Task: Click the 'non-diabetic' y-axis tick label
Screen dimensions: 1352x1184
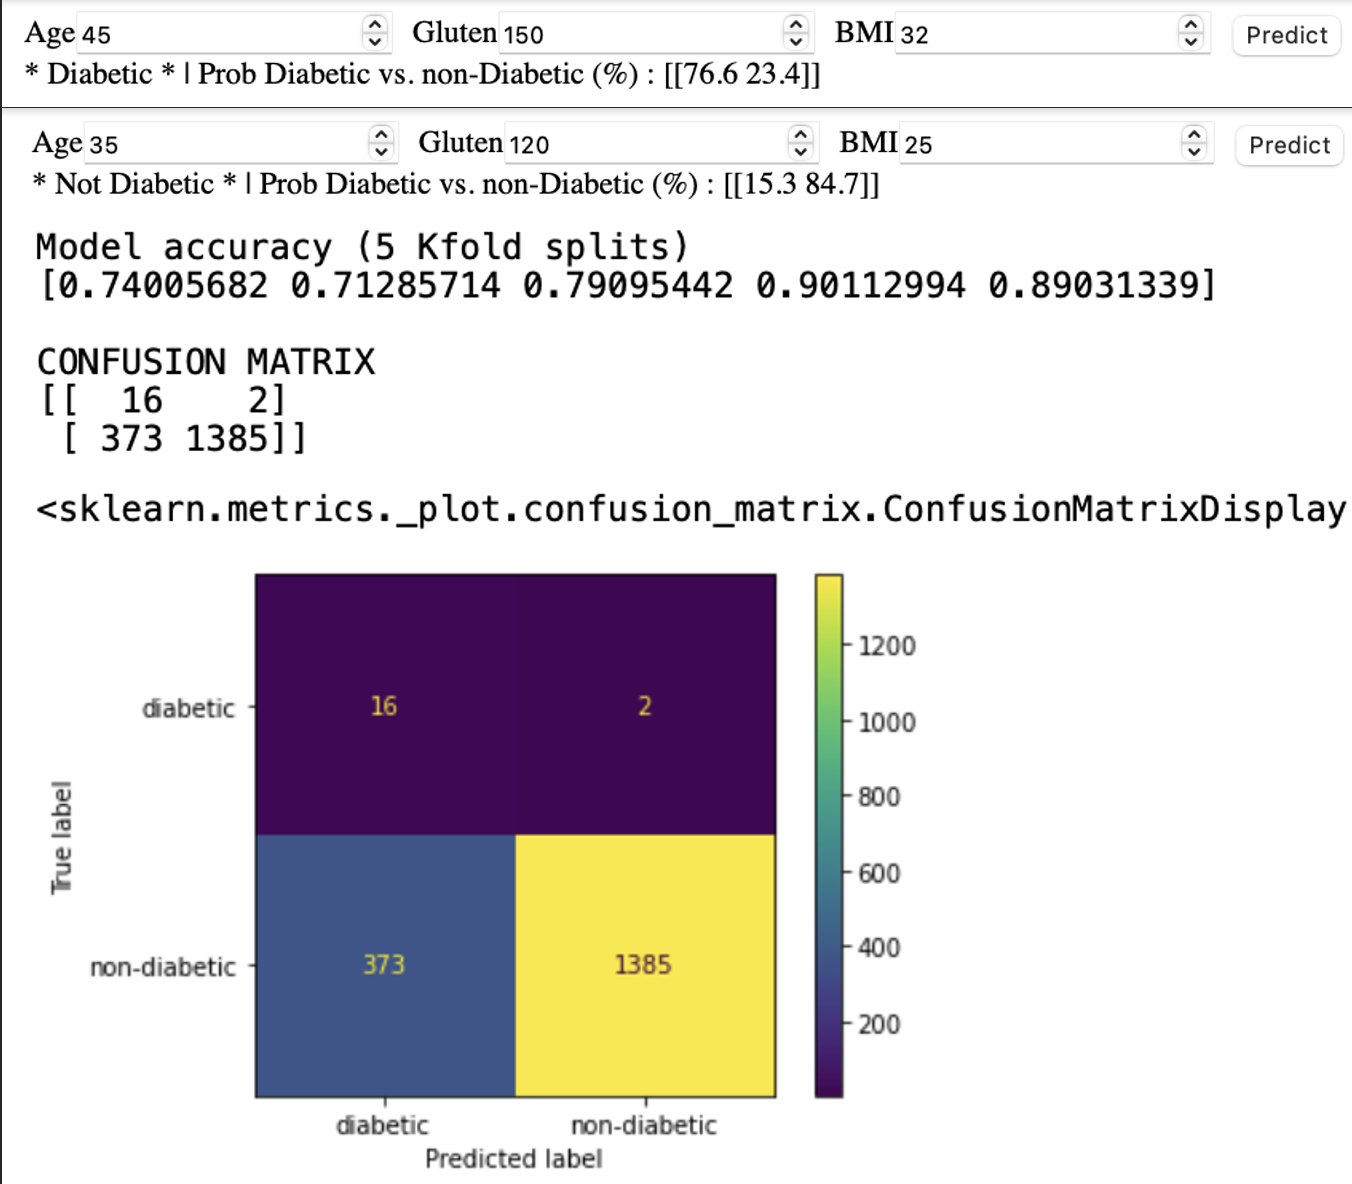Action: tap(163, 967)
